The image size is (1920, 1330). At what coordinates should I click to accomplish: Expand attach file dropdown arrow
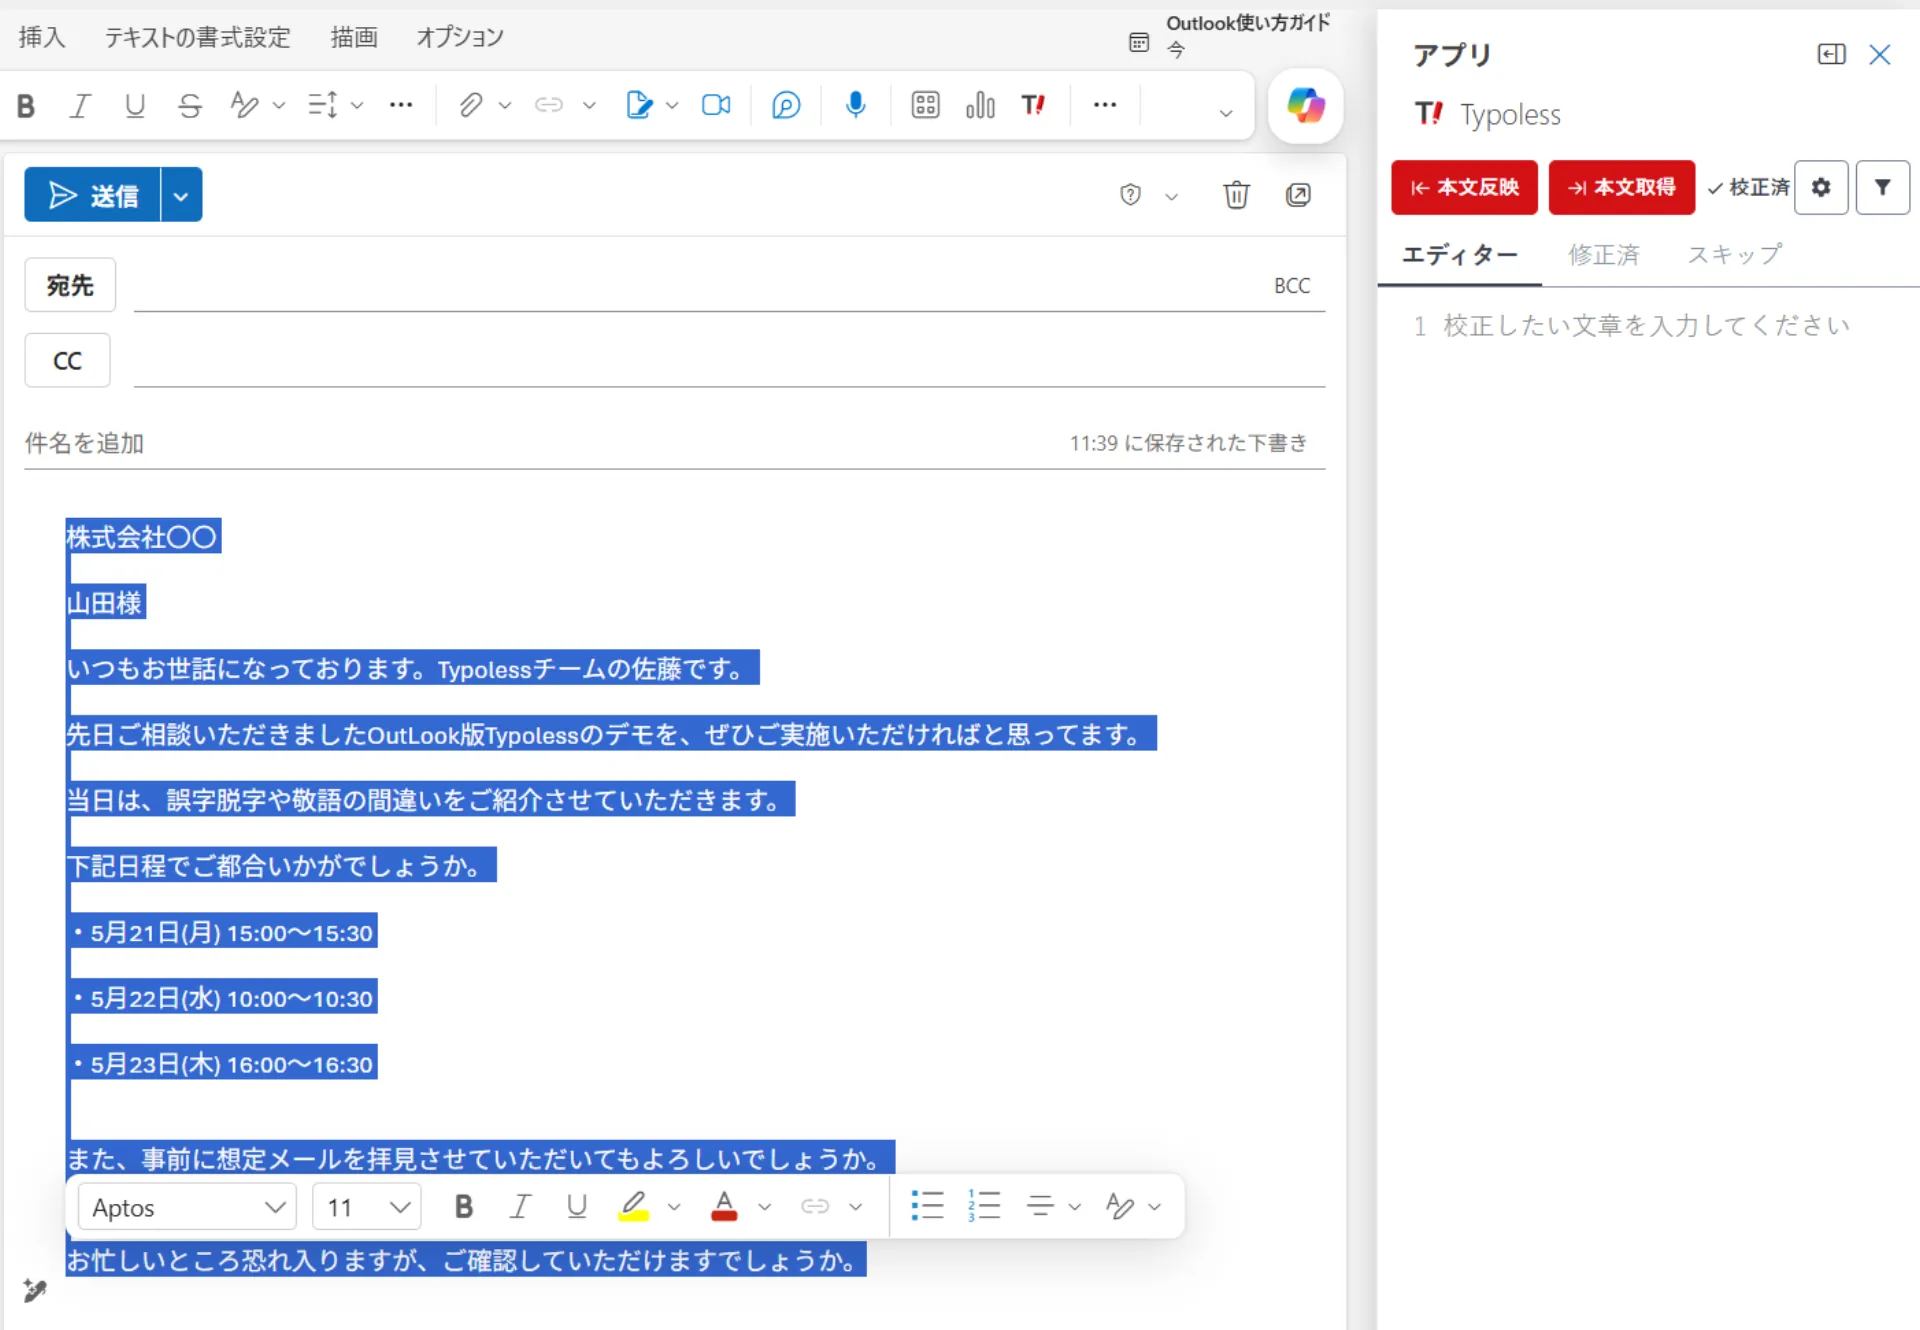point(505,105)
